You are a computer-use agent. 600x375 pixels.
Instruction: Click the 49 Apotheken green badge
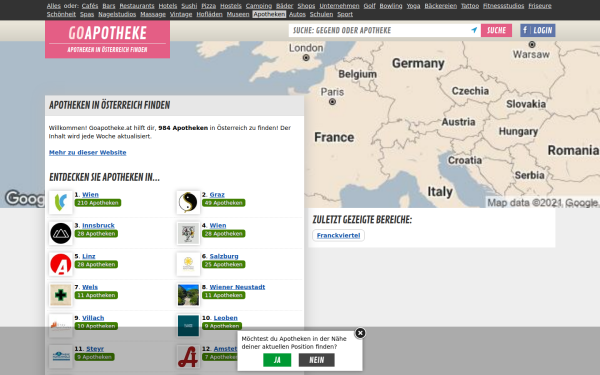[x=223, y=203]
